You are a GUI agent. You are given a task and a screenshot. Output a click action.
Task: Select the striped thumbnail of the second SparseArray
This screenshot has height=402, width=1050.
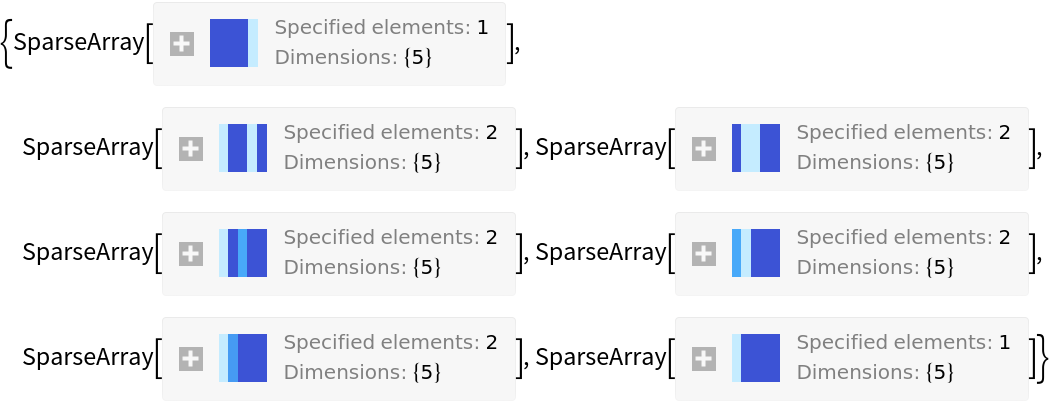click(x=243, y=148)
